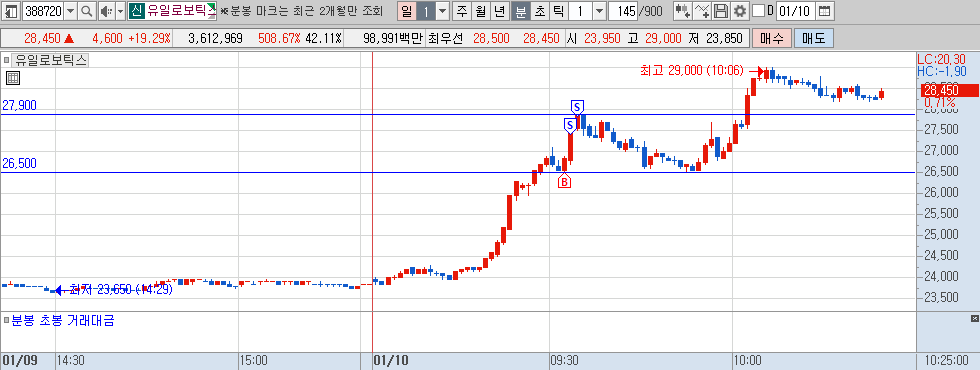This screenshot has width=980, height=370.
Task: Open the daily period dropdown arrow
Action: tap(442, 11)
